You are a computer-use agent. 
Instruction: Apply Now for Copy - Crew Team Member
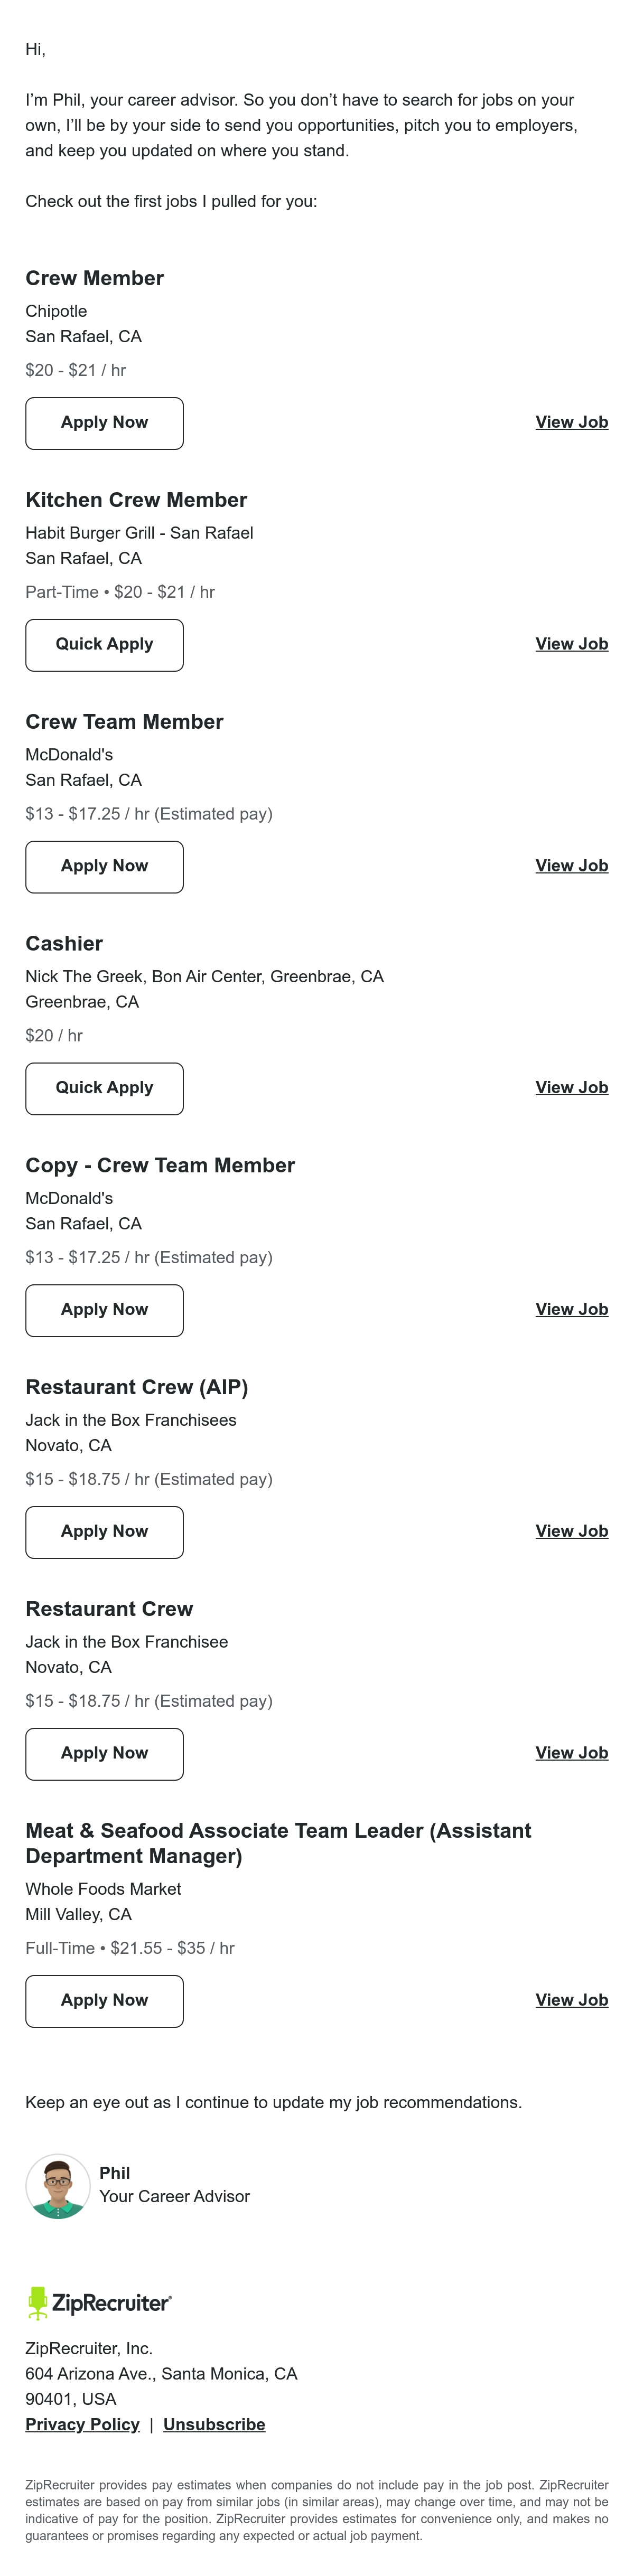(104, 1311)
